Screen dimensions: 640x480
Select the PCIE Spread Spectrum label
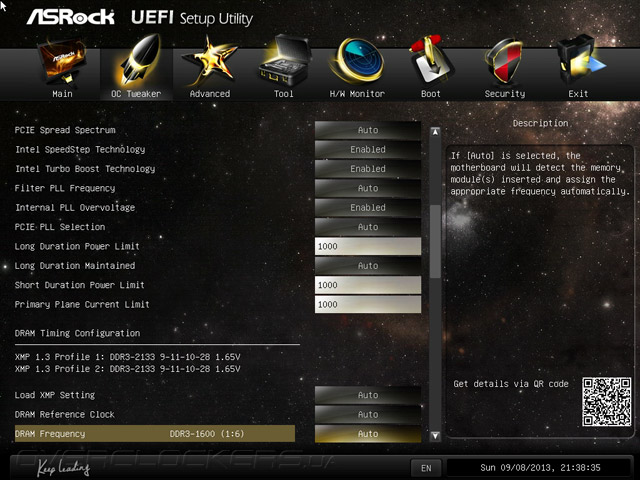(x=65, y=130)
